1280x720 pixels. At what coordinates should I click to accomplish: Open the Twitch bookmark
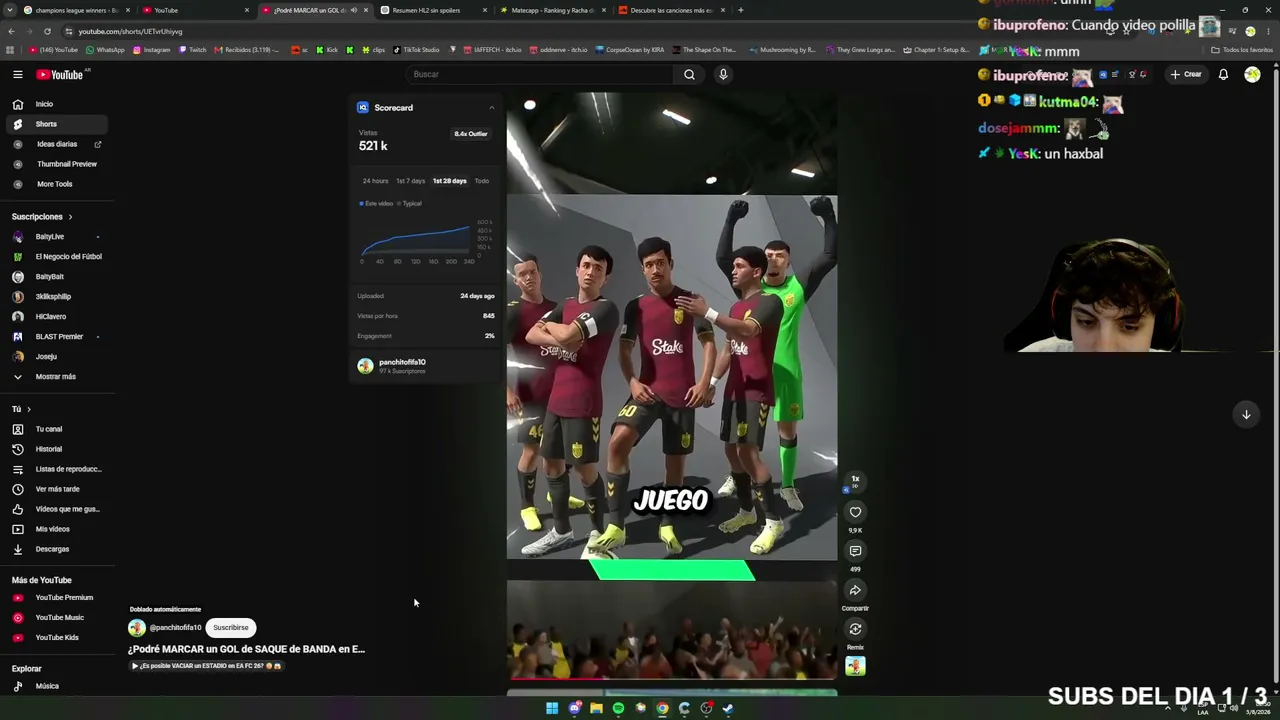click(192, 50)
